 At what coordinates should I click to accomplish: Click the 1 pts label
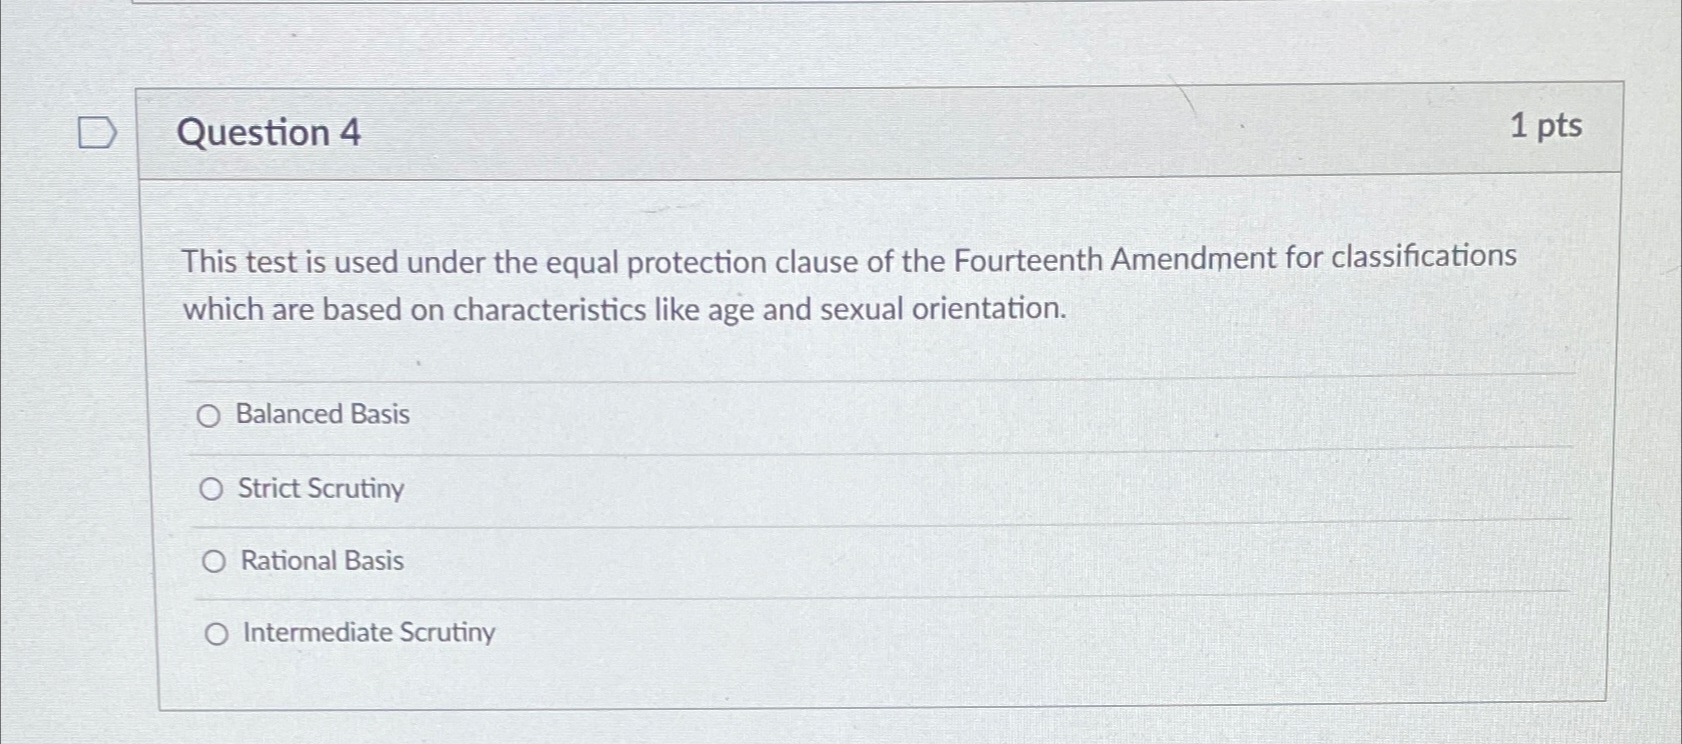1546,128
